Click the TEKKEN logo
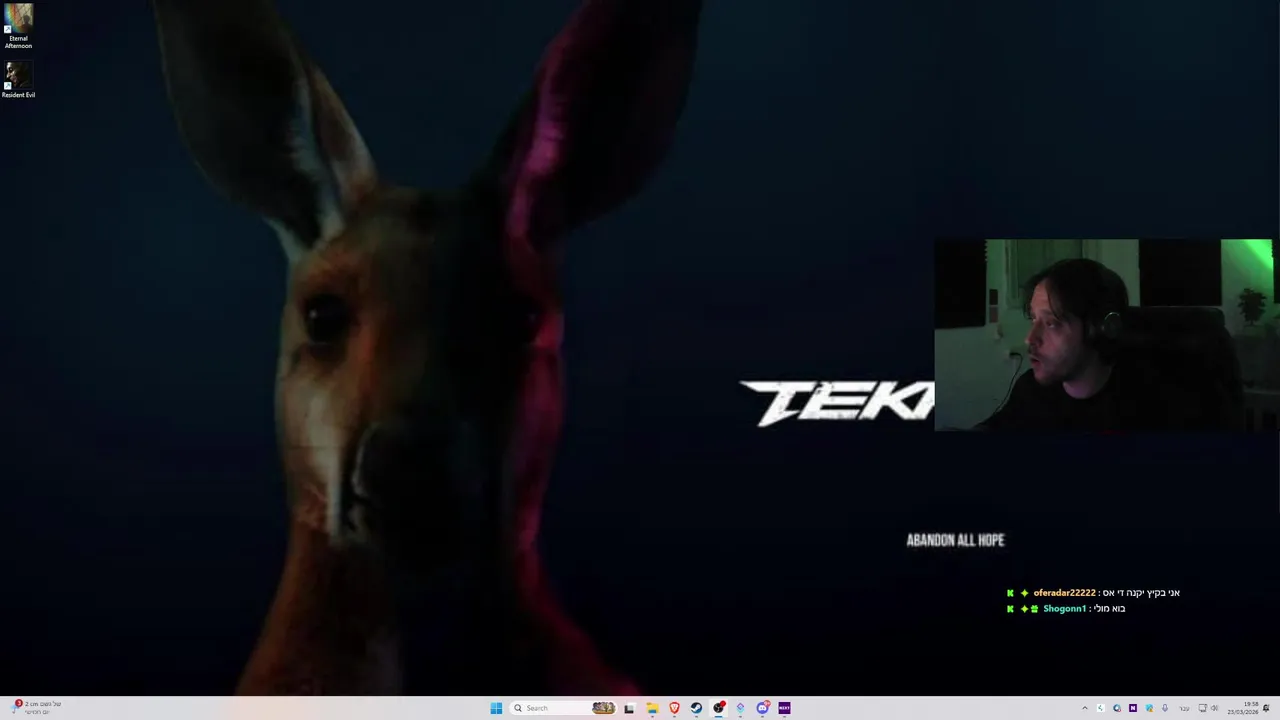 837,403
